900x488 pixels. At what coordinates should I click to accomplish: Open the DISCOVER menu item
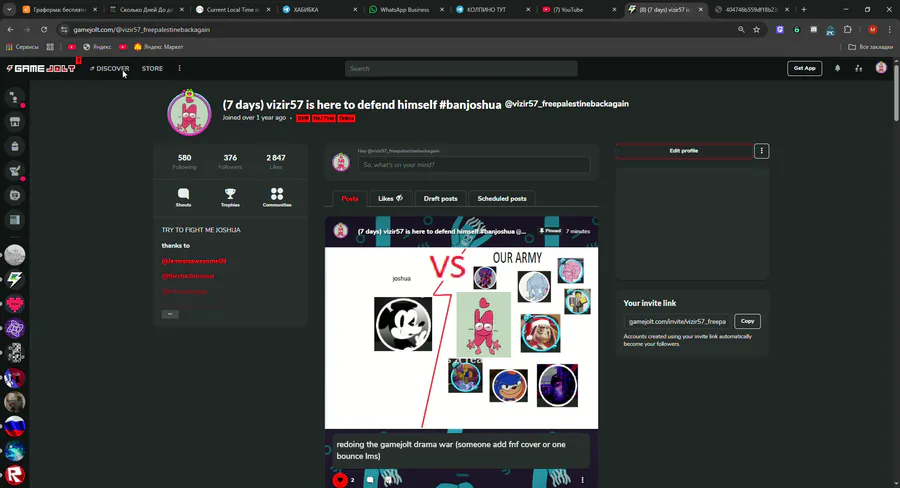pyautogui.click(x=109, y=68)
